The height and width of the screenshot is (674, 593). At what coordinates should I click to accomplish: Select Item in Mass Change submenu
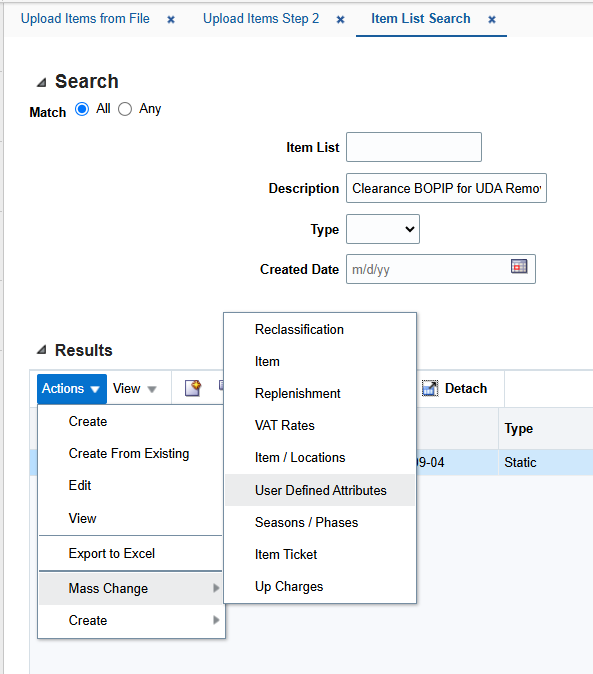(x=320, y=362)
